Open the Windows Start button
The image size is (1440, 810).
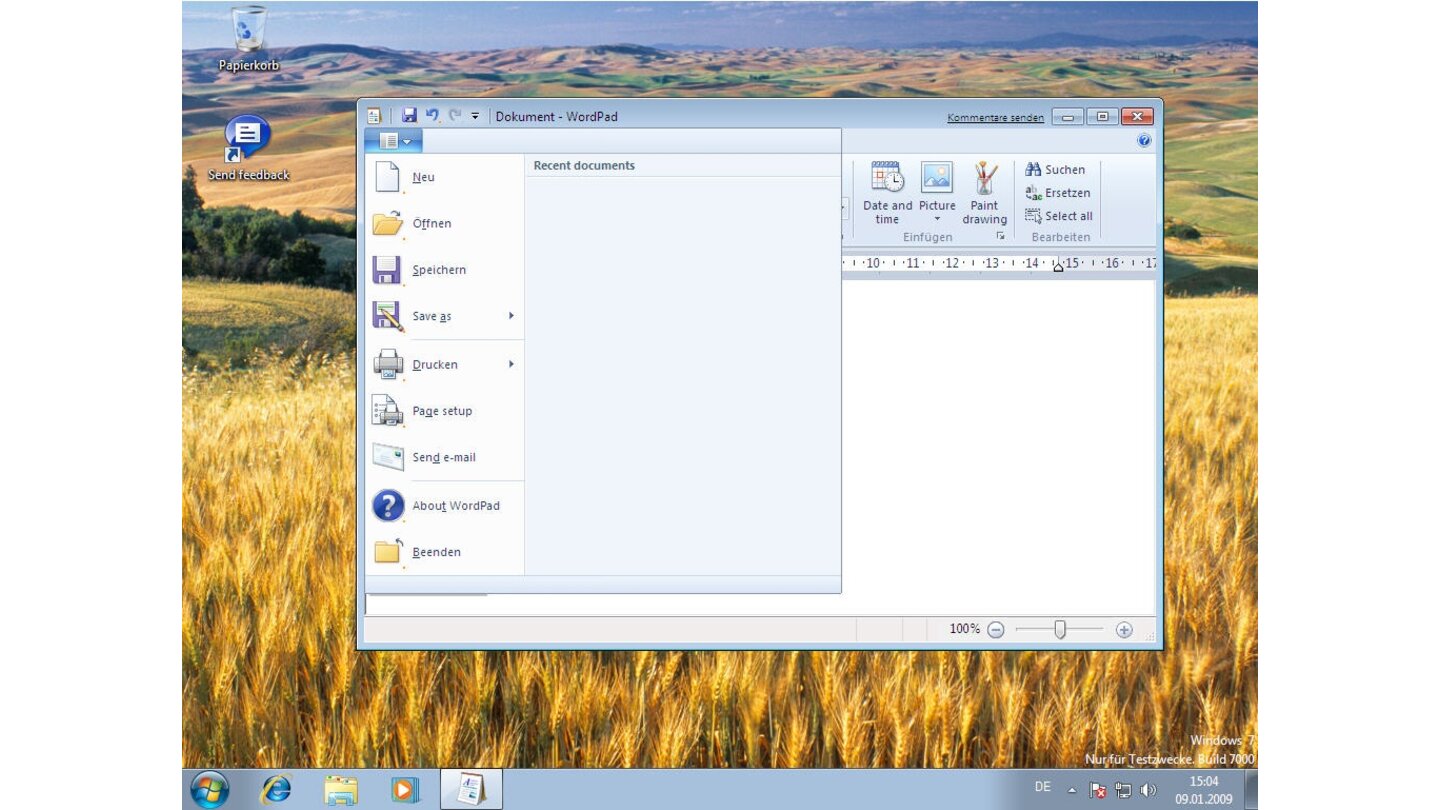tap(209, 790)
